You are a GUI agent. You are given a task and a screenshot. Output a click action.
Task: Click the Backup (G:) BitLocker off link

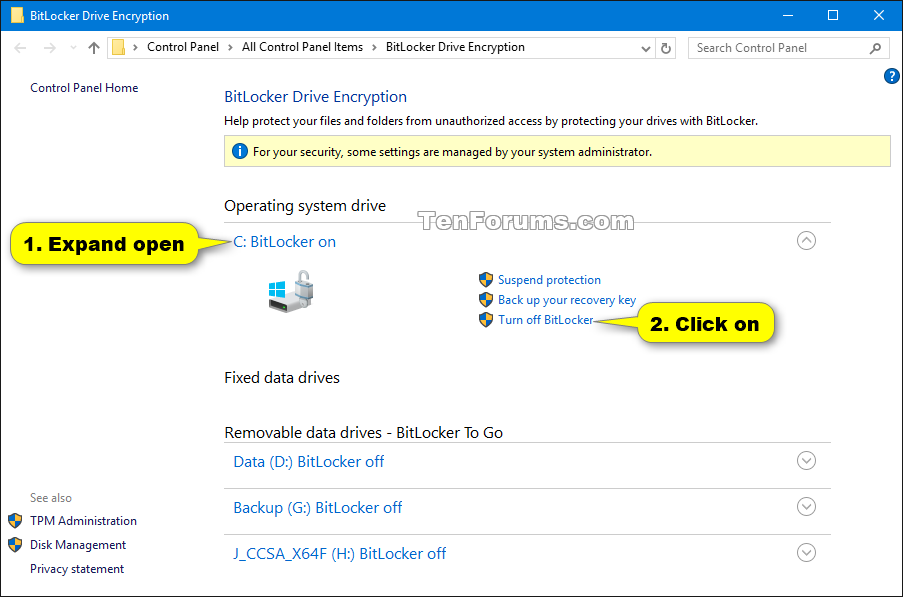[317, 508]
